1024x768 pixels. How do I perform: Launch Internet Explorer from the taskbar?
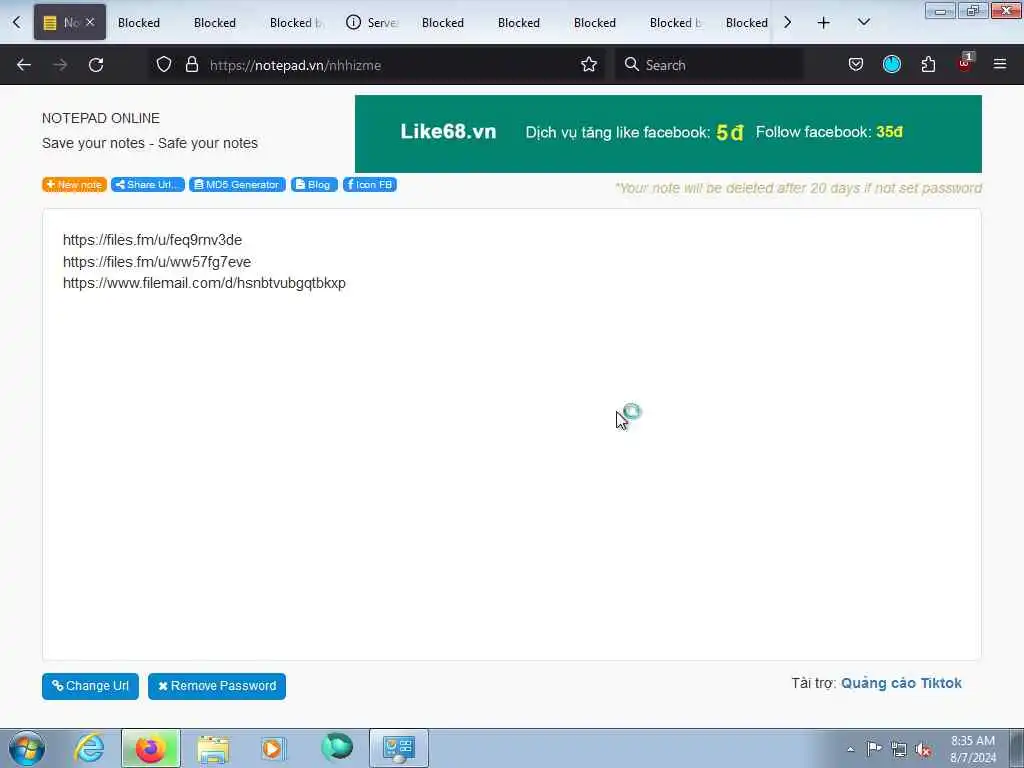point(89,748)
